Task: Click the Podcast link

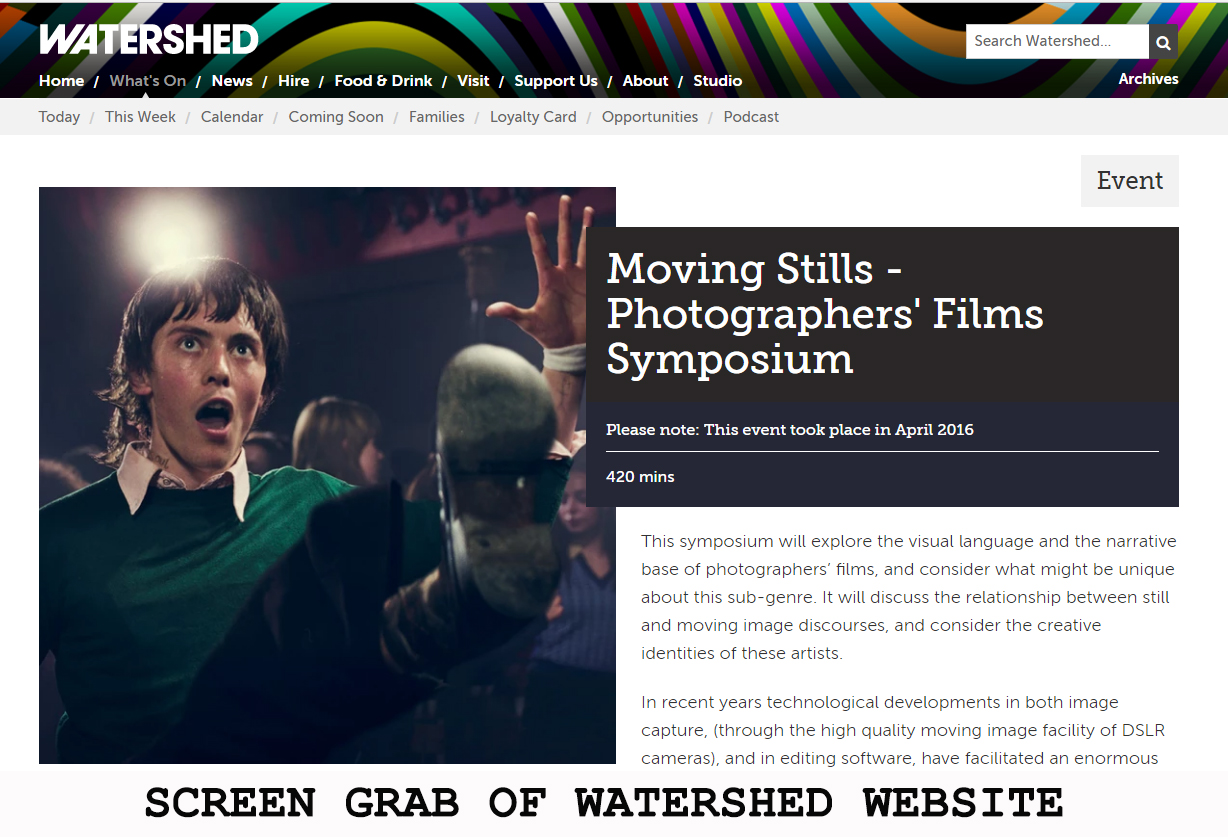Action: [751, 117]
